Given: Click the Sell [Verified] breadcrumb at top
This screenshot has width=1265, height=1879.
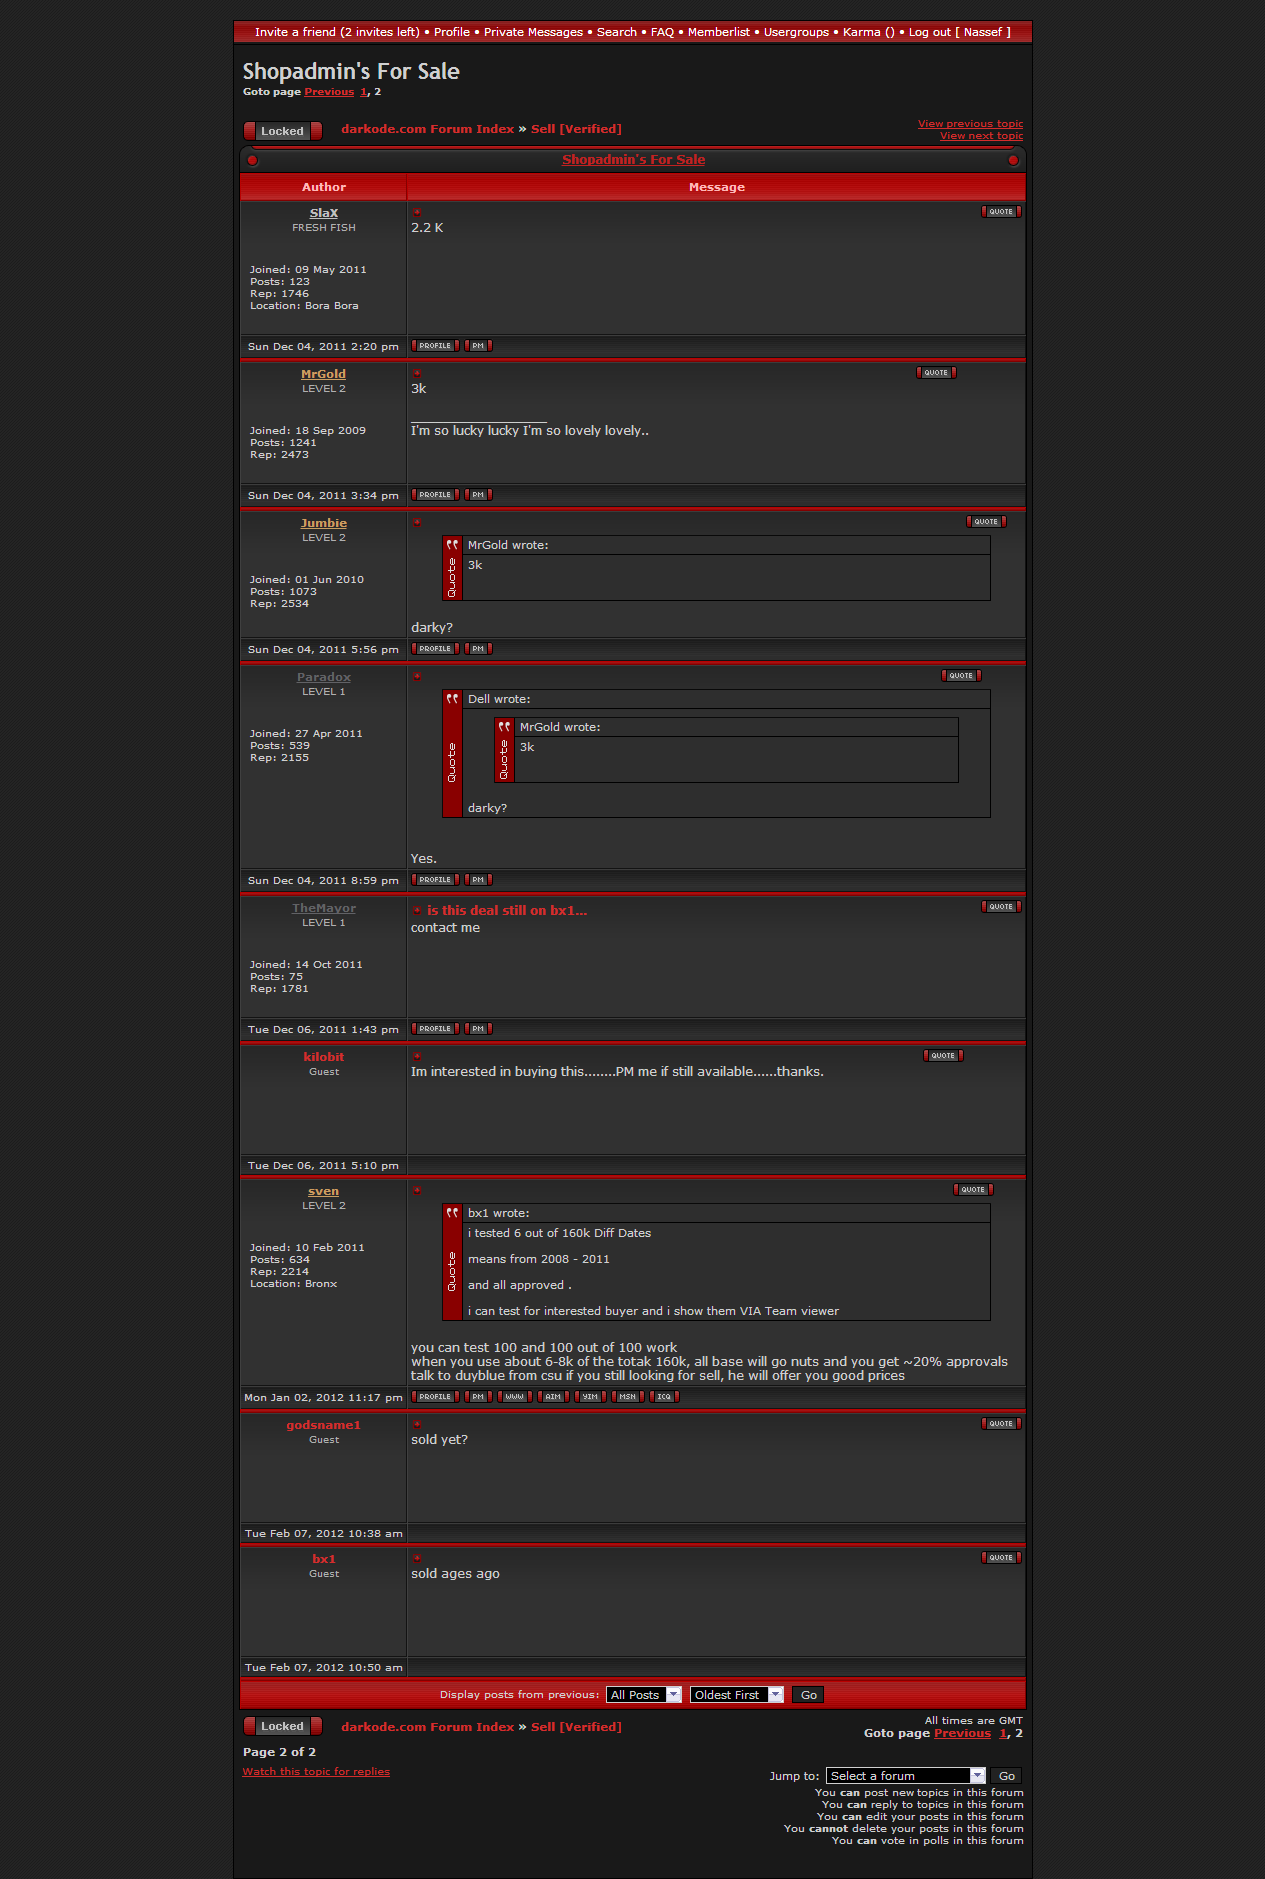Looking at the screenshot, I should coord(576,129).
